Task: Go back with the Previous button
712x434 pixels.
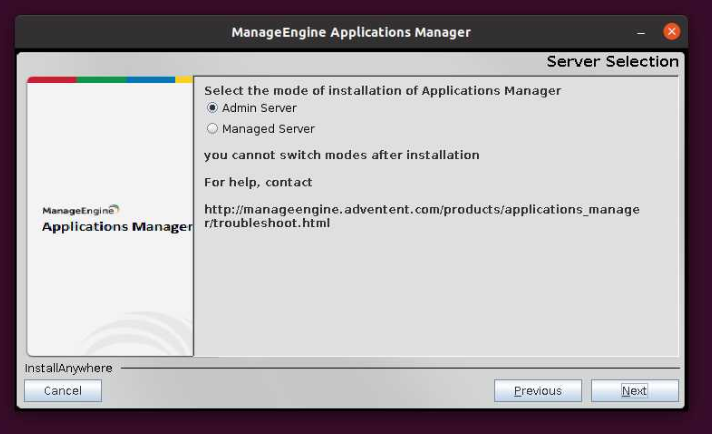Action: tap(537, 391)
